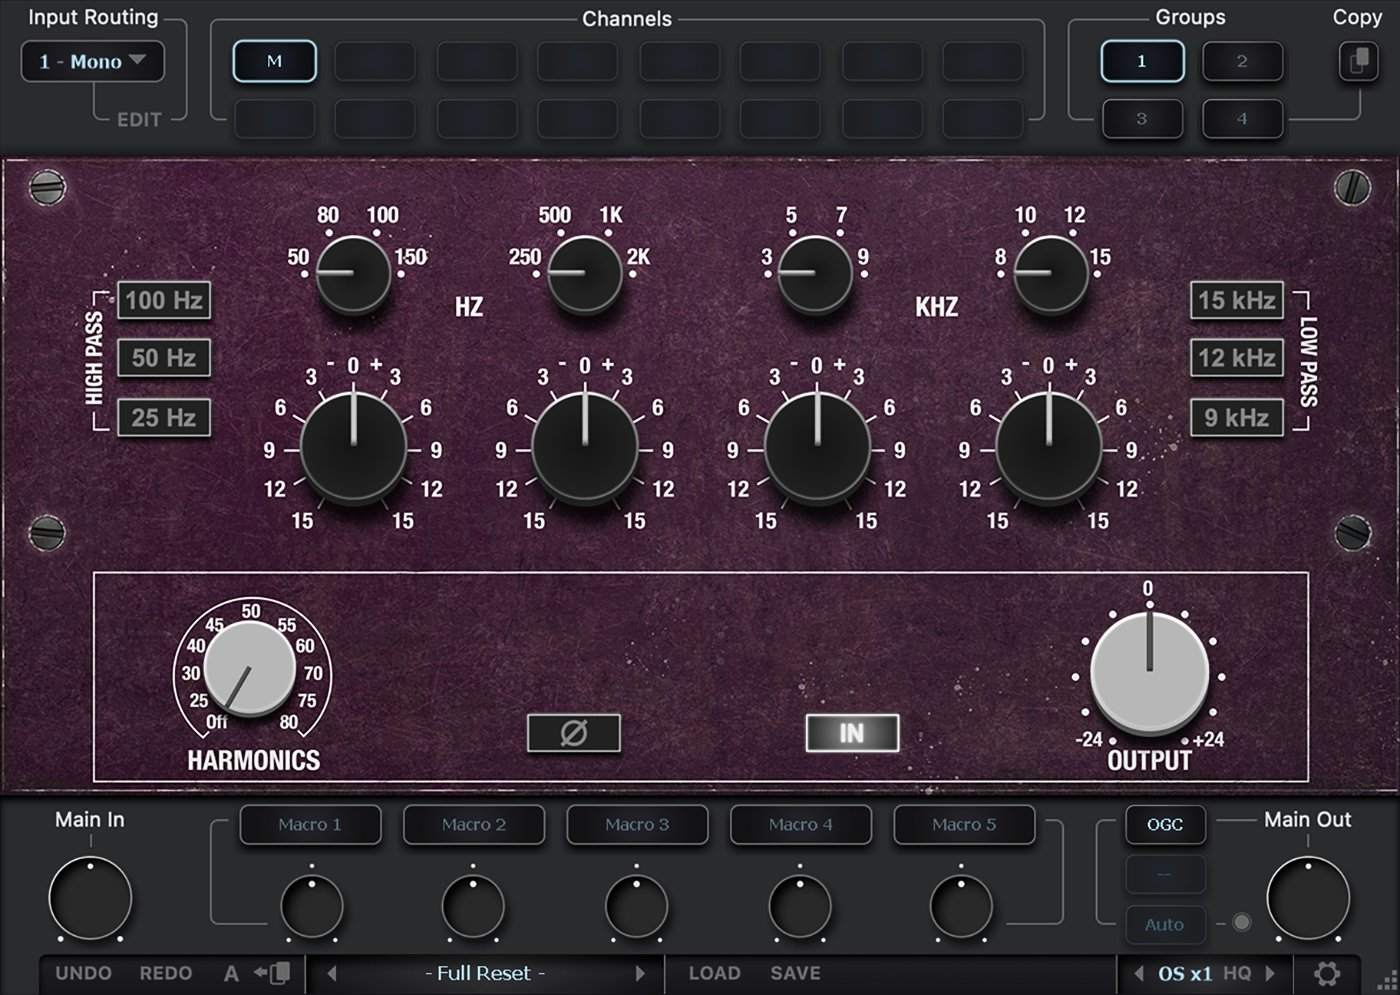Viewport: 1400px width, 995px height.
Task: Open the Full Reset preset list
Action: (485, 973)
